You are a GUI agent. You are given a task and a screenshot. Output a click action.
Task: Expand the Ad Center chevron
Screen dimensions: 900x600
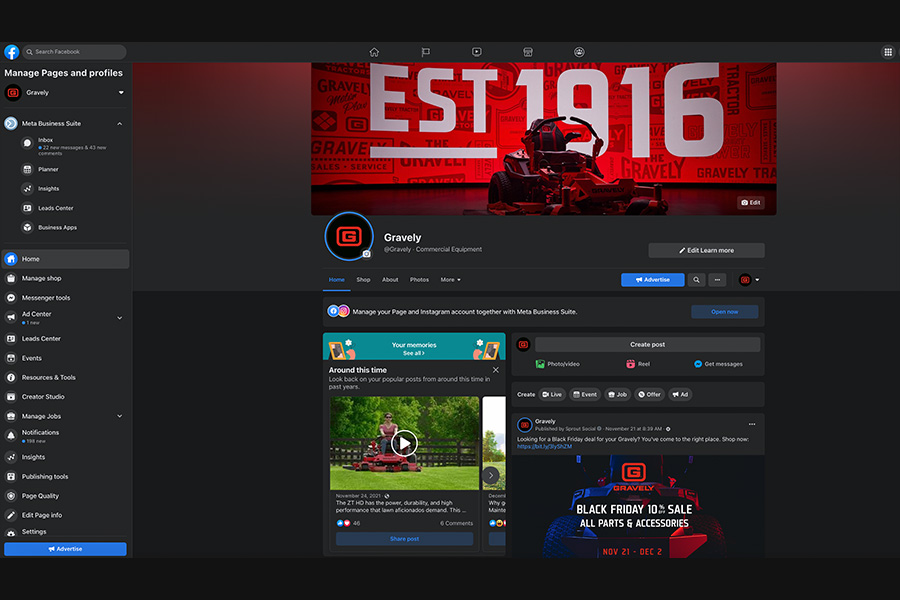tap(119, 318)
